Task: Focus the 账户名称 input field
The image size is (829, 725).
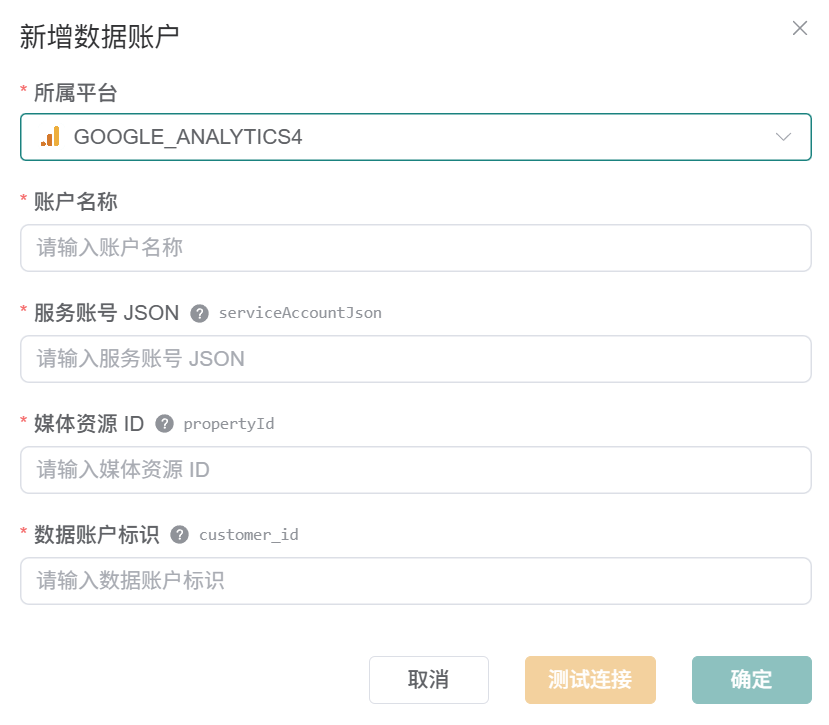Action: pos(416,248)
